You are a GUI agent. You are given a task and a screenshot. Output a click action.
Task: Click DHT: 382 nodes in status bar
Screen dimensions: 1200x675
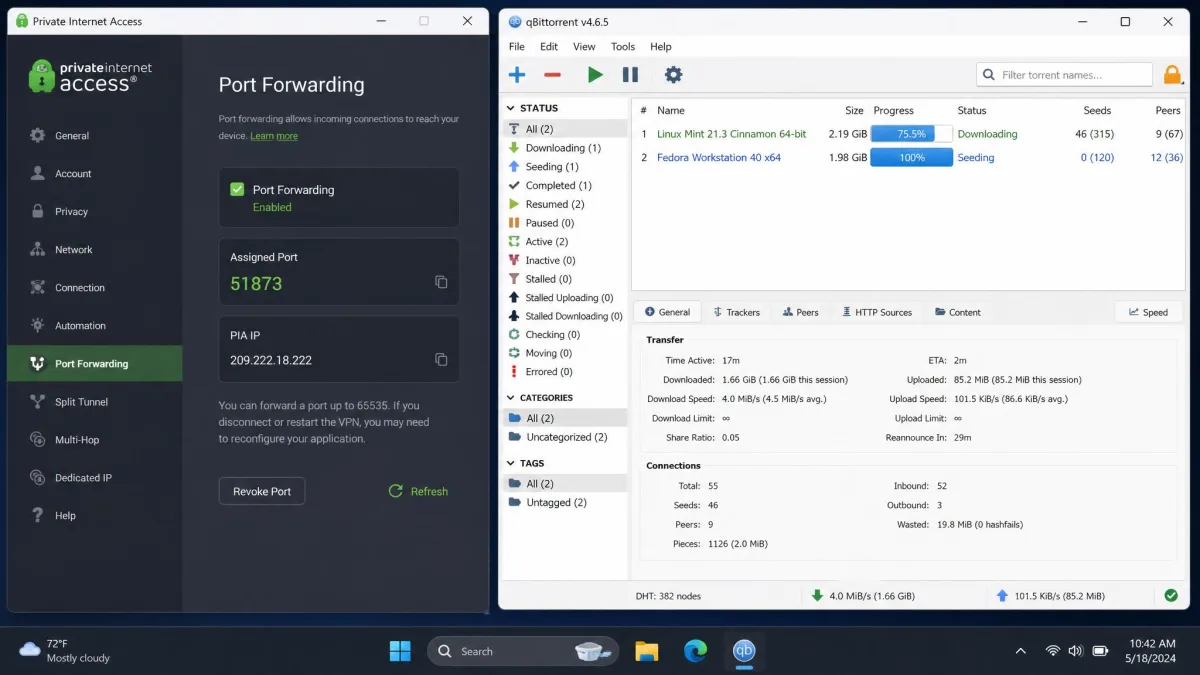pyautogui.click(x=668, y=596)
